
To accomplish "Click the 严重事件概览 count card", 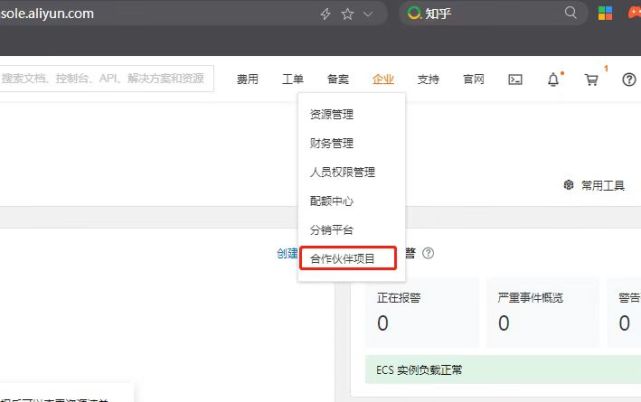I will pos(542,312).
